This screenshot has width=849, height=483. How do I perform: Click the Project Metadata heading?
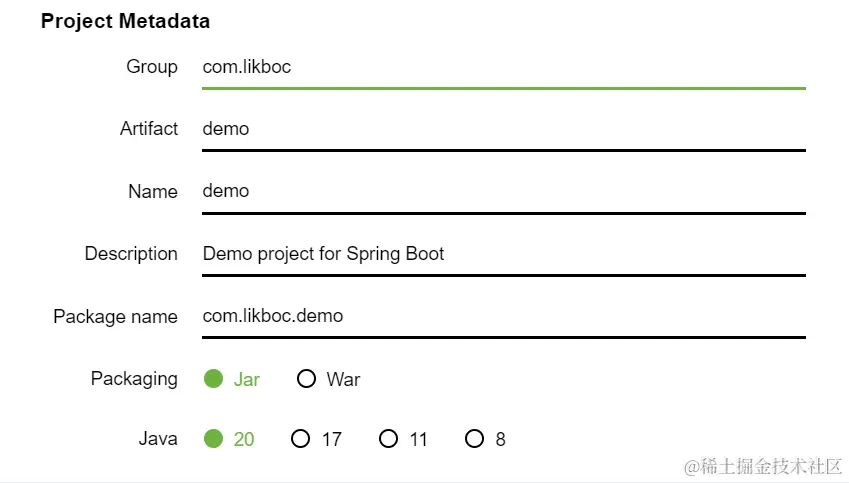125,21
